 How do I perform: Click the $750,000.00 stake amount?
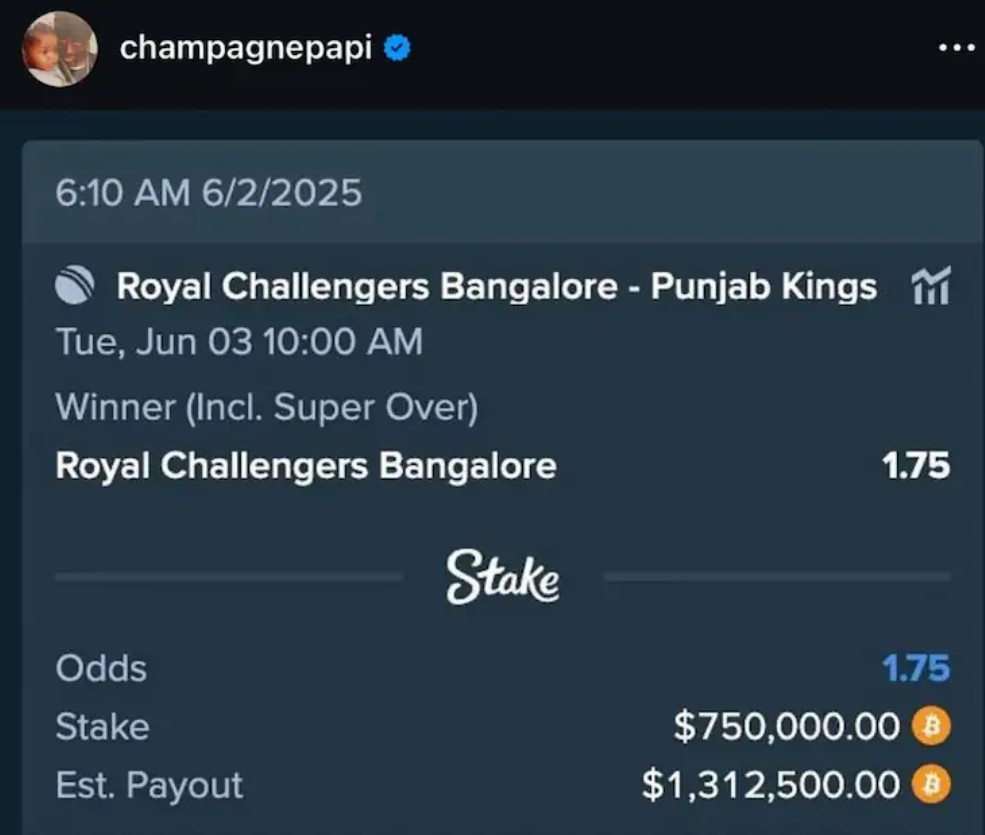[787, 727]
